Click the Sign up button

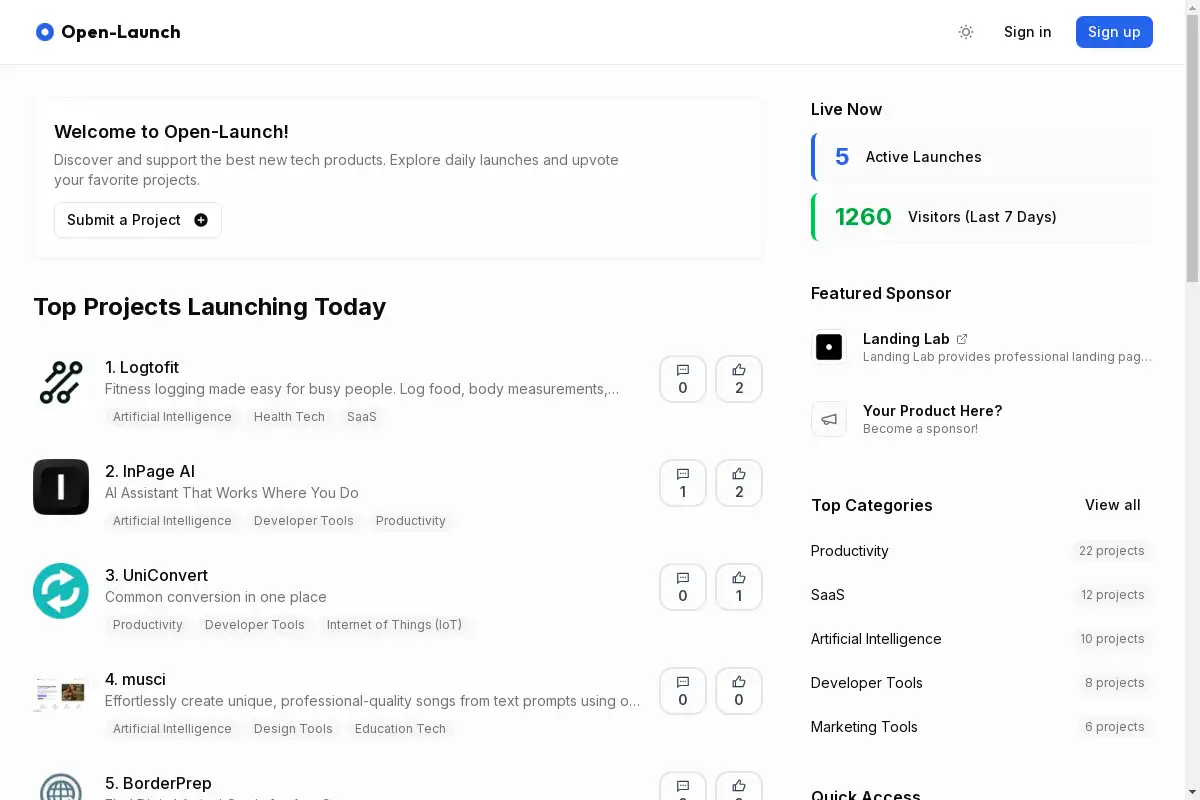coord(1114,32)
